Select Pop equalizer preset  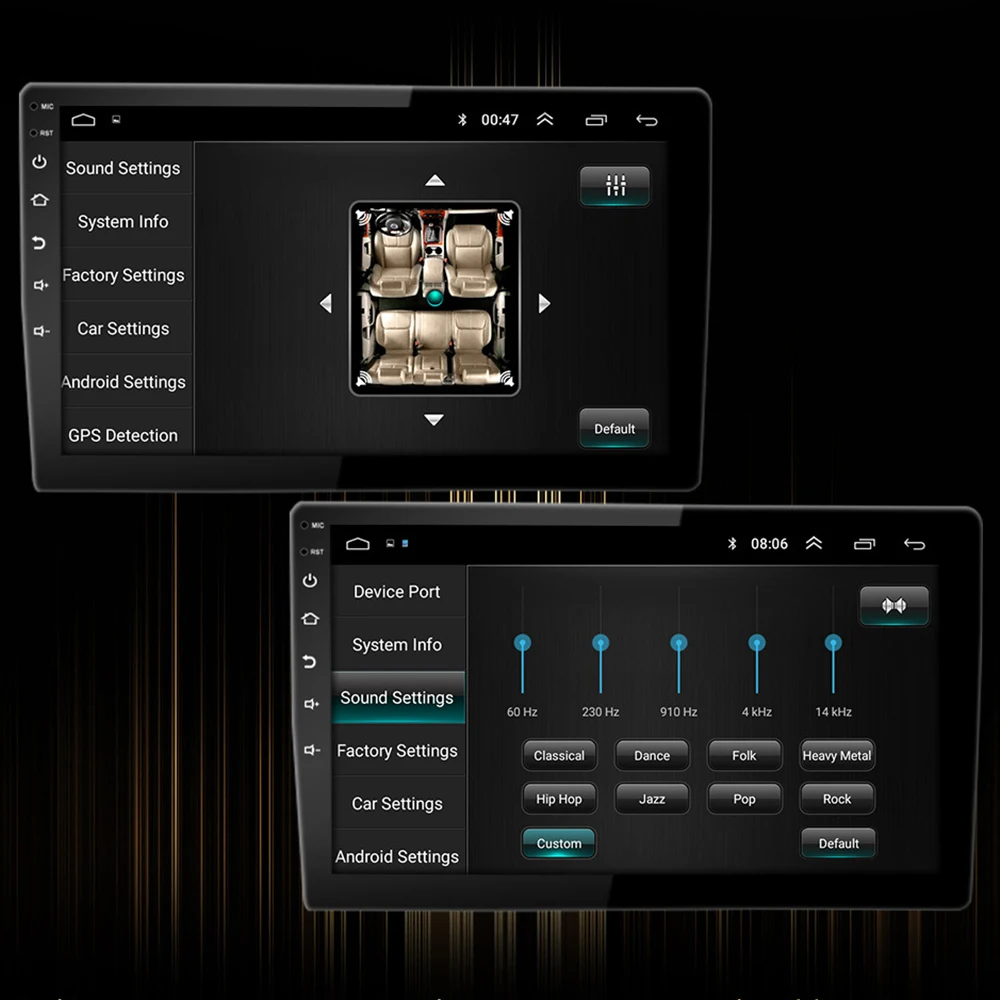click(x=744, y=798)
